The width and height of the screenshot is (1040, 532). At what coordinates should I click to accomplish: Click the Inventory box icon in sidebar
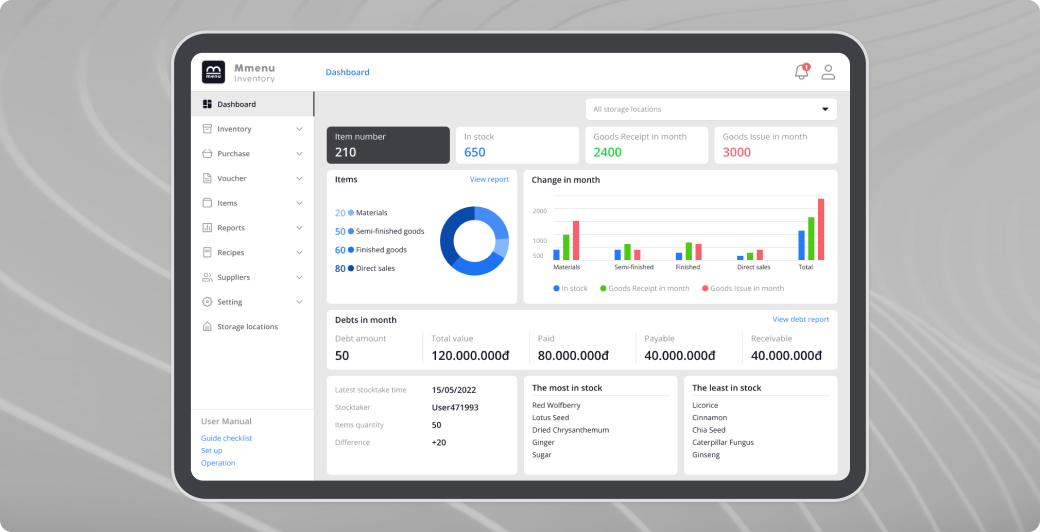(207, 129)
